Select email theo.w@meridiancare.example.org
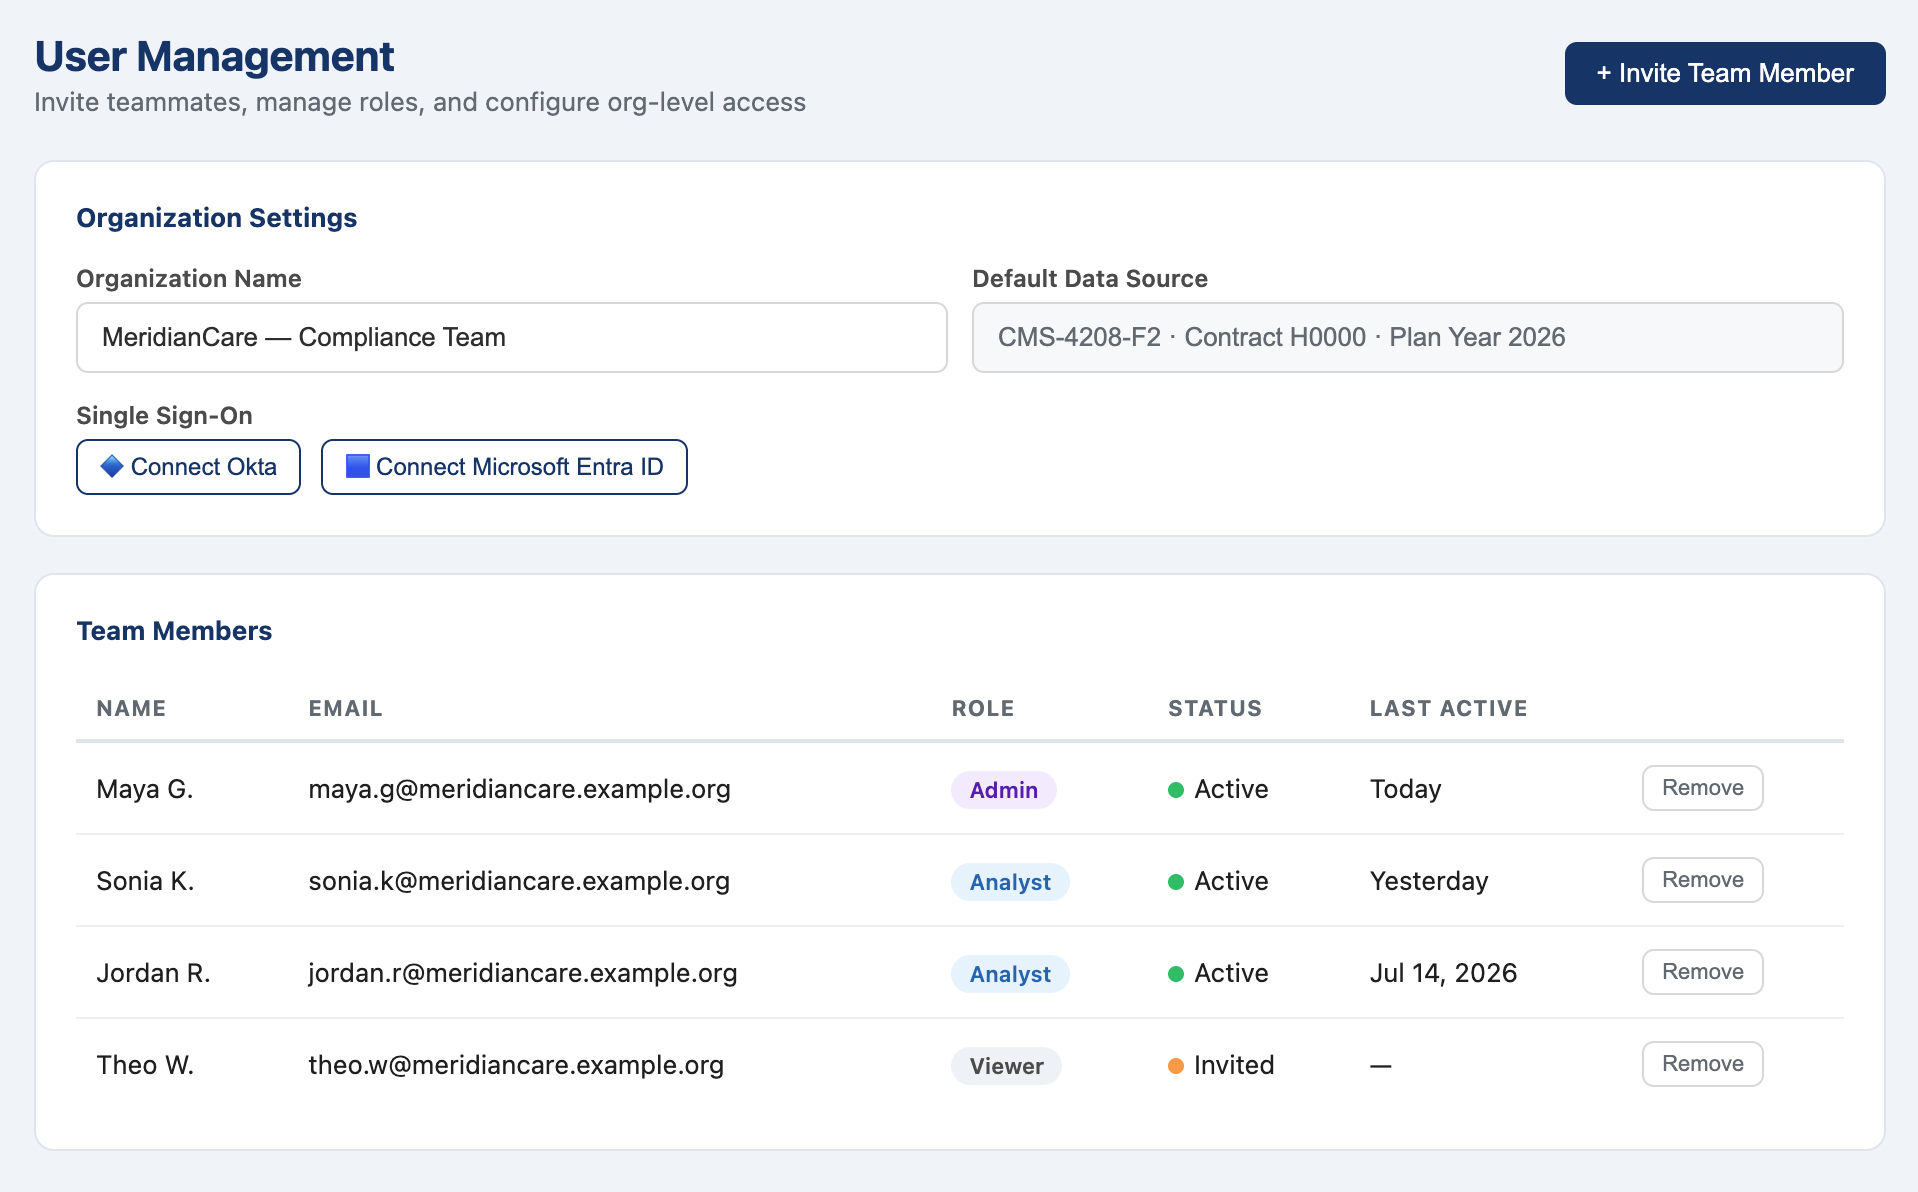1918x1192 pixels. (x=516, y=1065)
